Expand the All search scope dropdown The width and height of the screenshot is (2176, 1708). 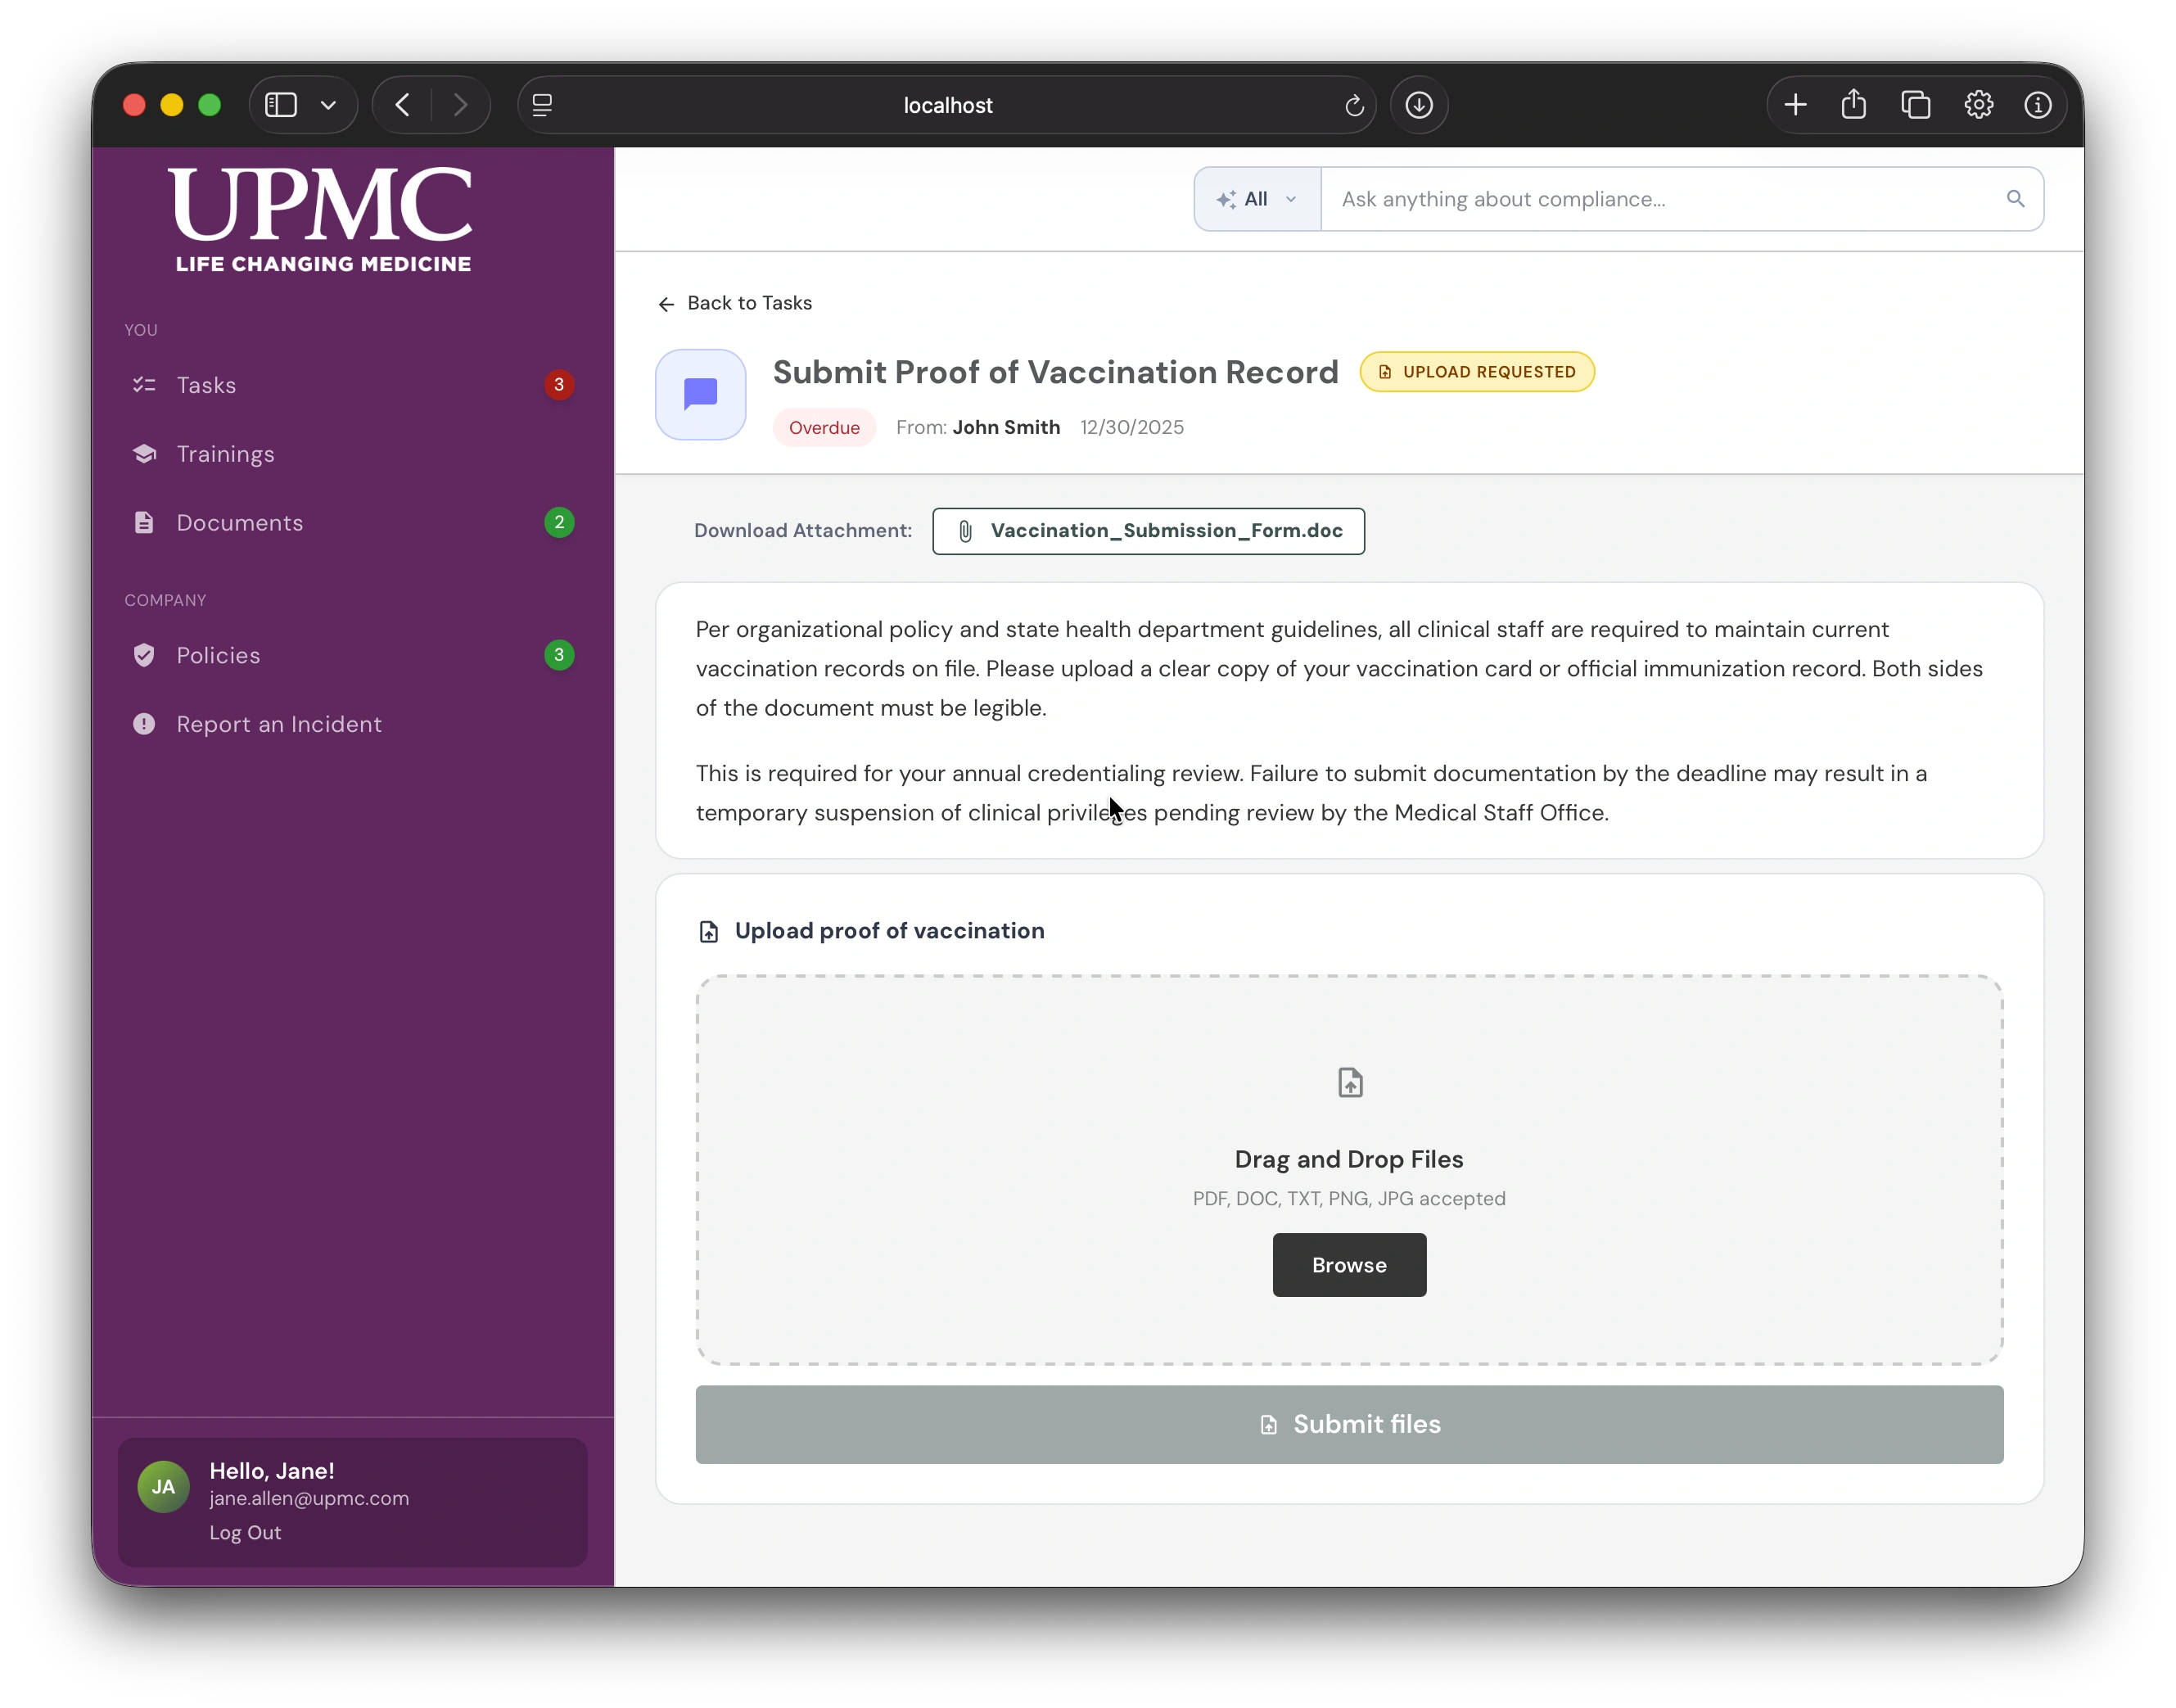coord(1257,199)
